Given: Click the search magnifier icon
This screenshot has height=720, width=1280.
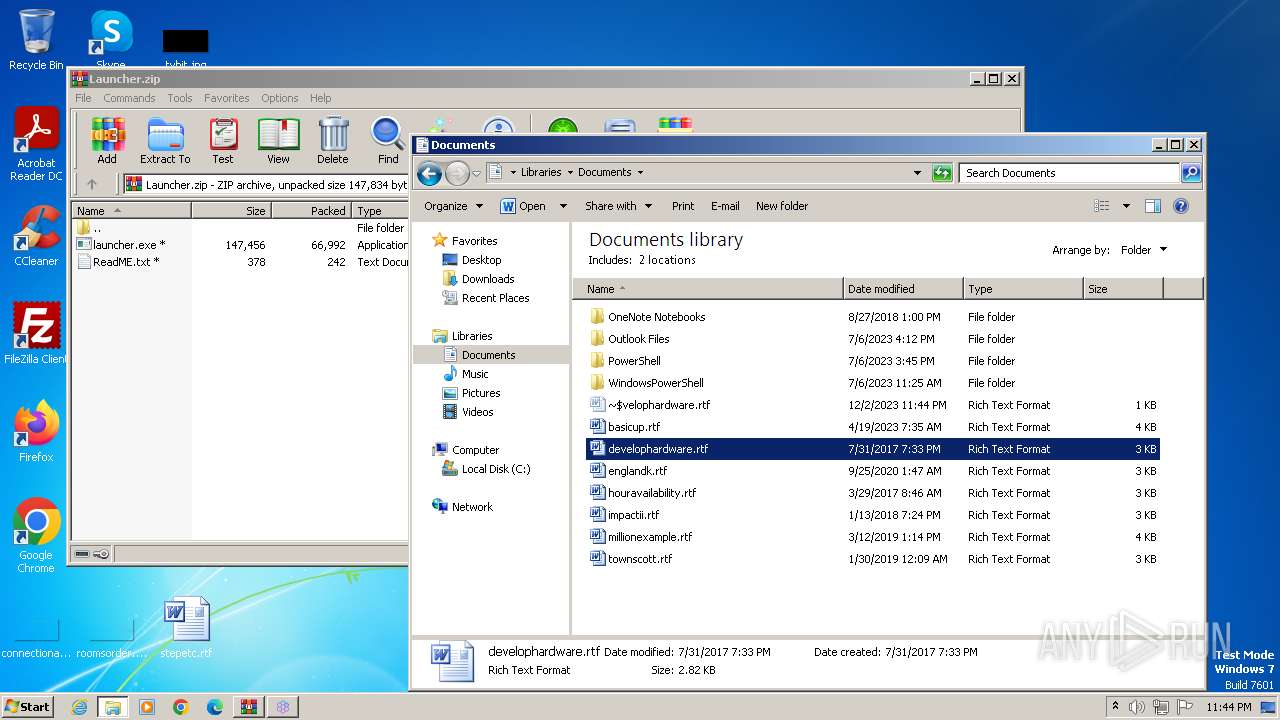Looking at the screenshot, I should click(1190, 173).
